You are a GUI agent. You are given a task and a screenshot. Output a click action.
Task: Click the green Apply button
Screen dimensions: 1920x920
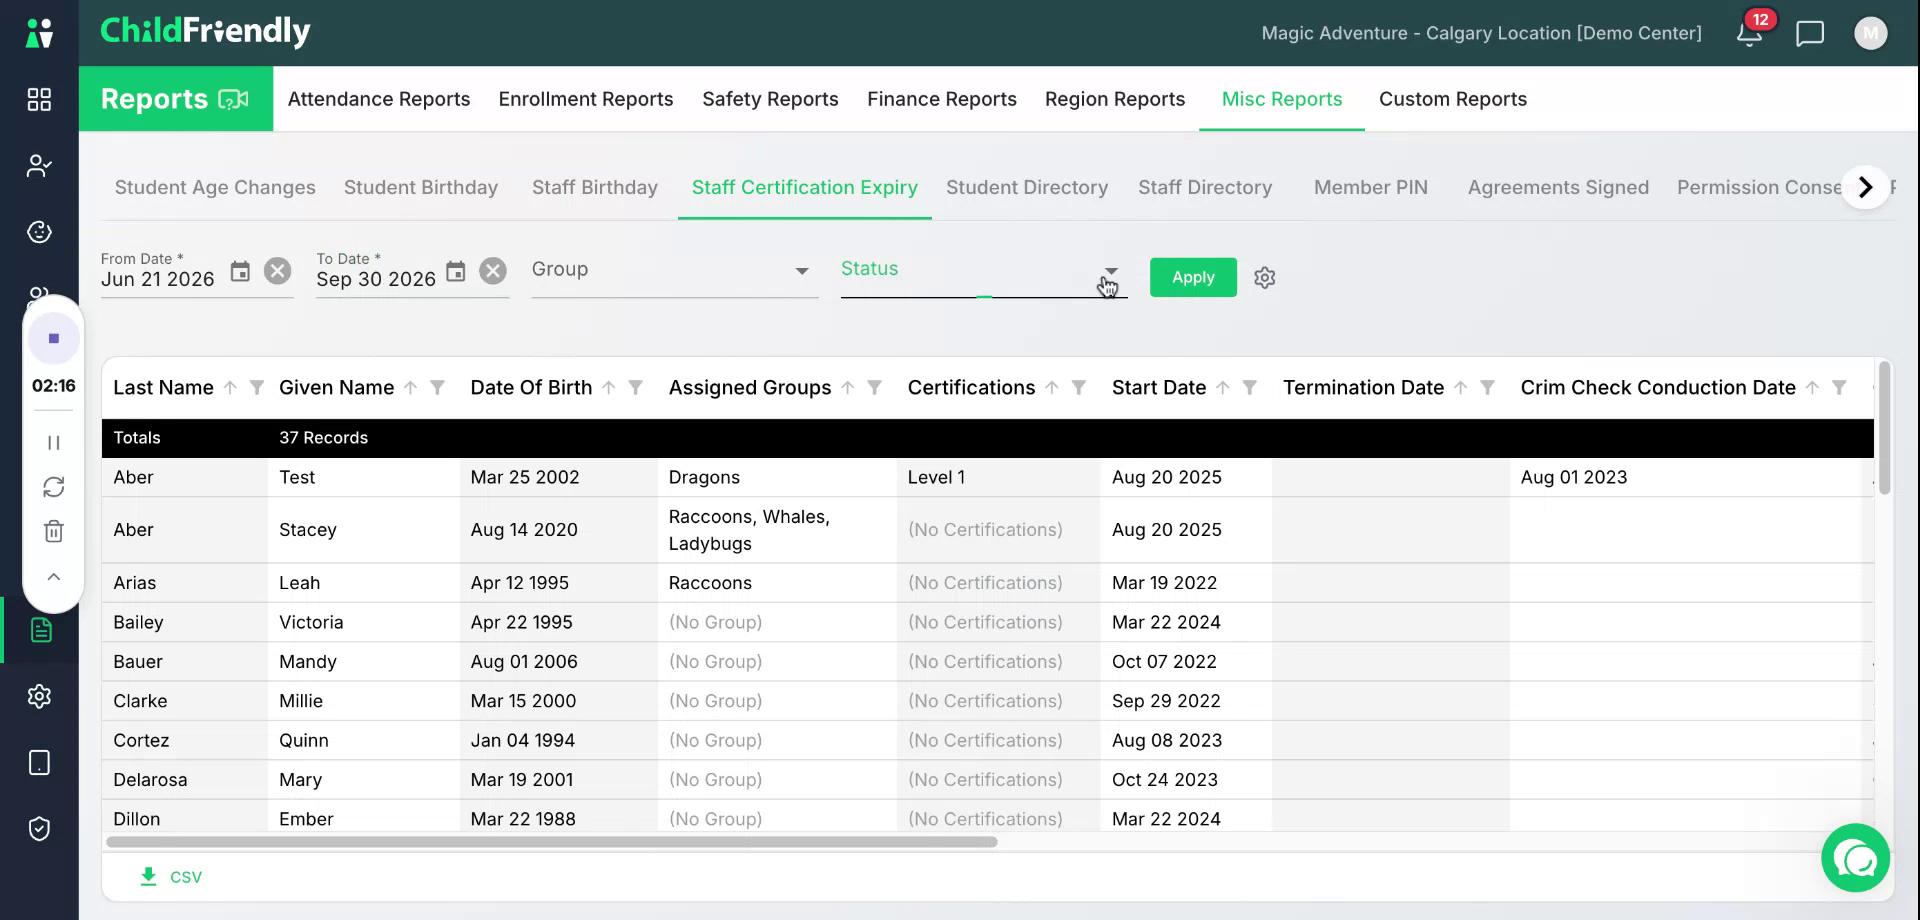[x=1193, y=277]
